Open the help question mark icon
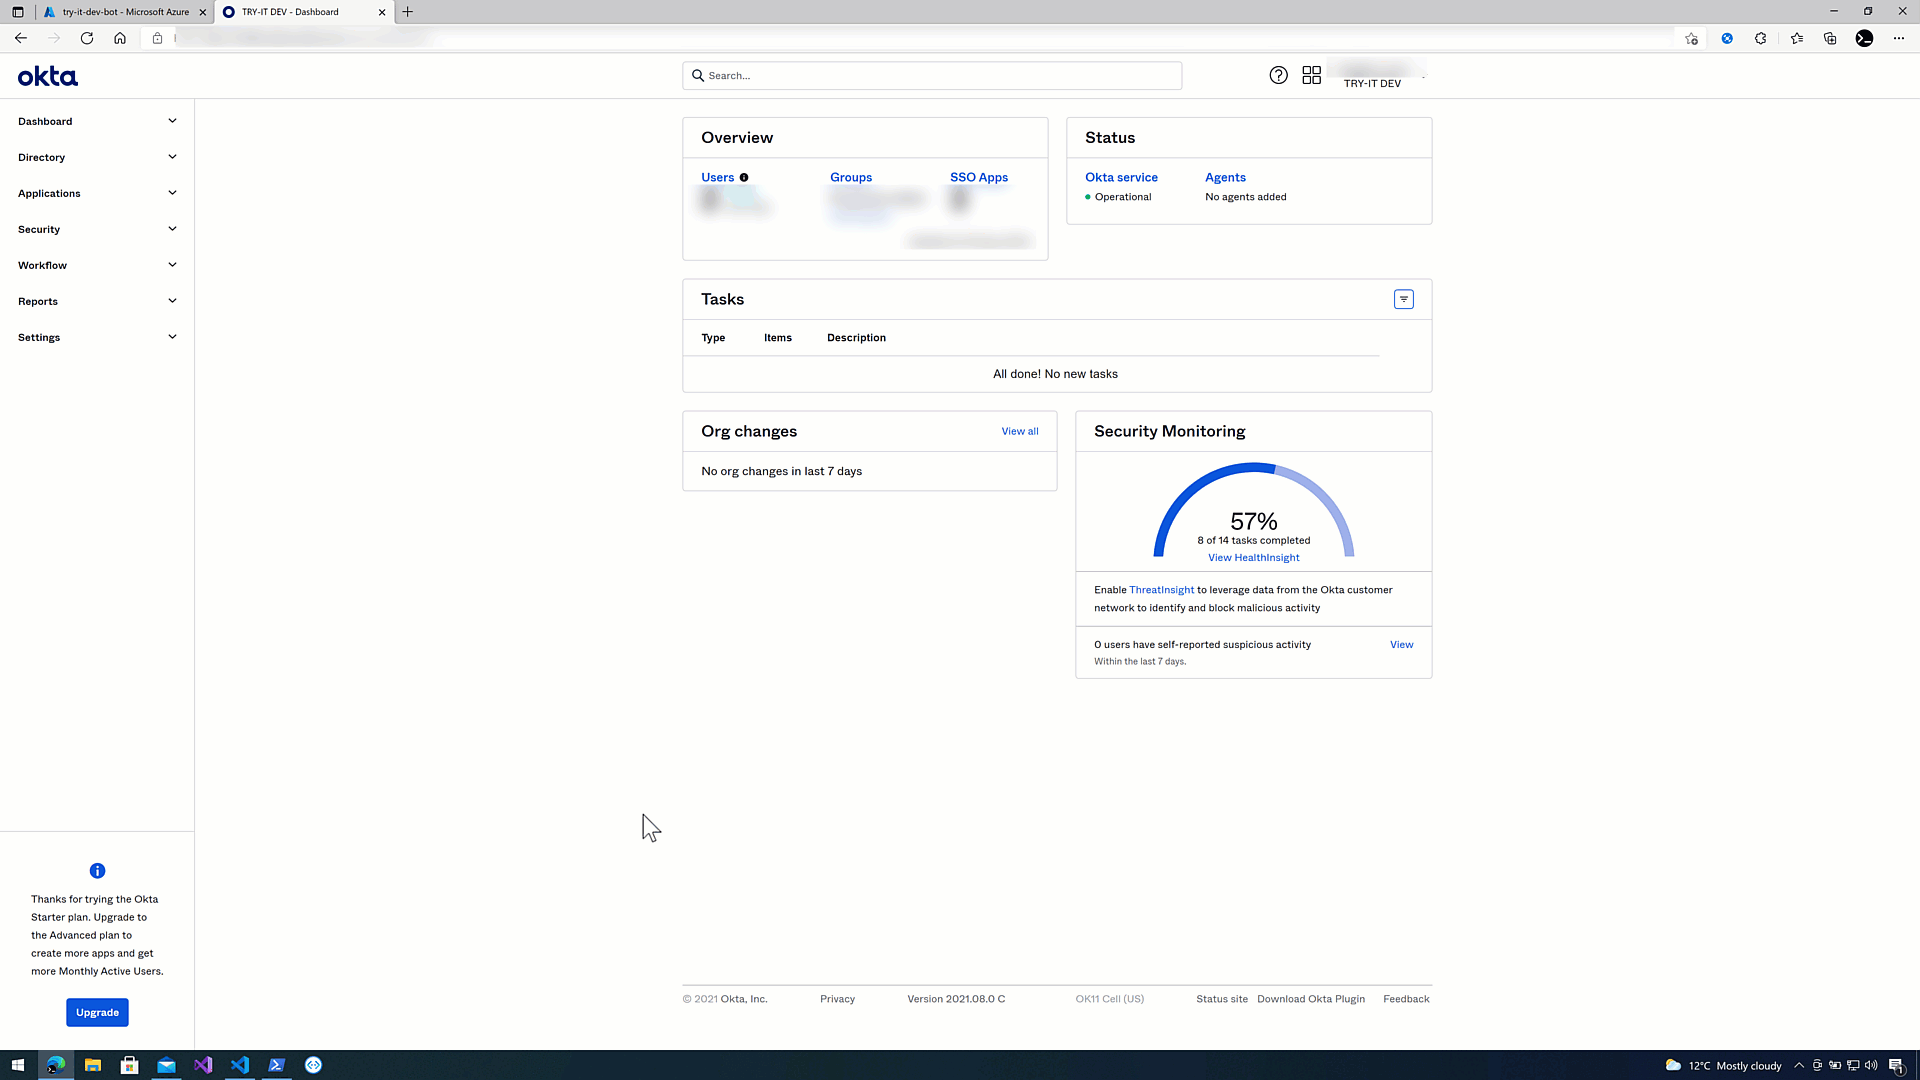The width and height of the screenshot is (1920, 1080). tap(1278, 75)
